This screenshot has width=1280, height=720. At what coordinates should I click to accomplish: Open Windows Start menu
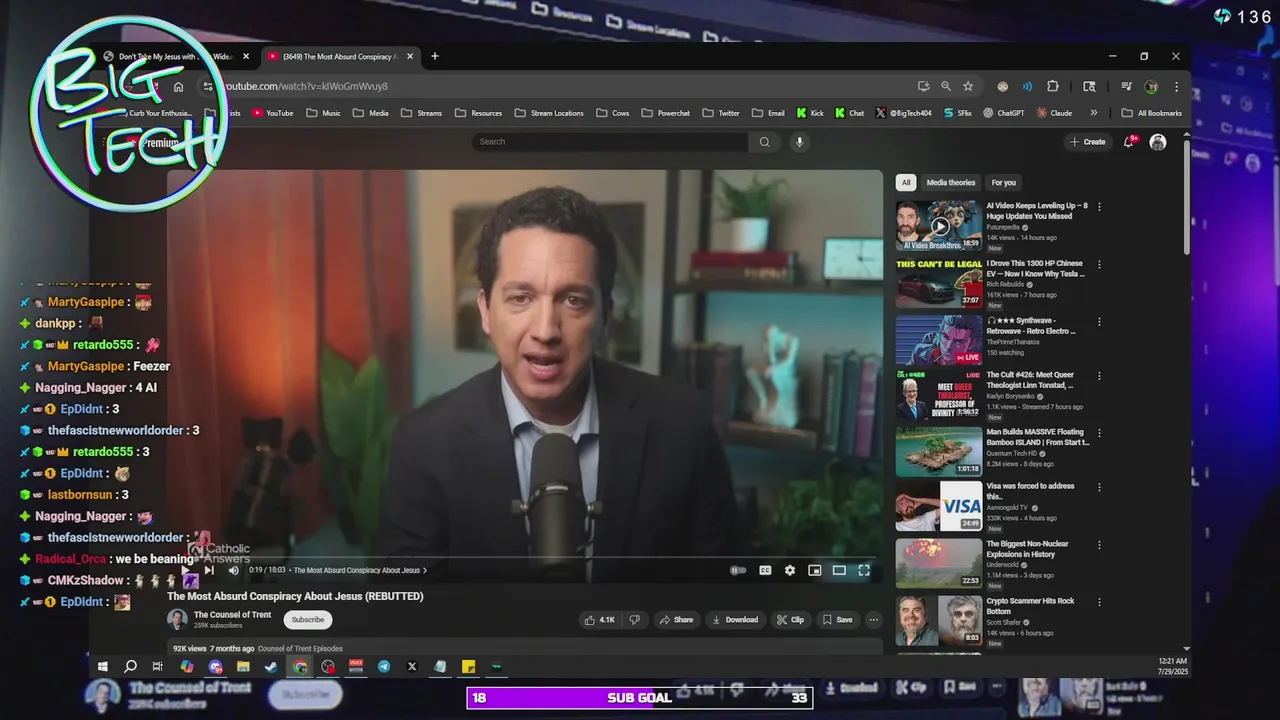(x=102, y=666)
